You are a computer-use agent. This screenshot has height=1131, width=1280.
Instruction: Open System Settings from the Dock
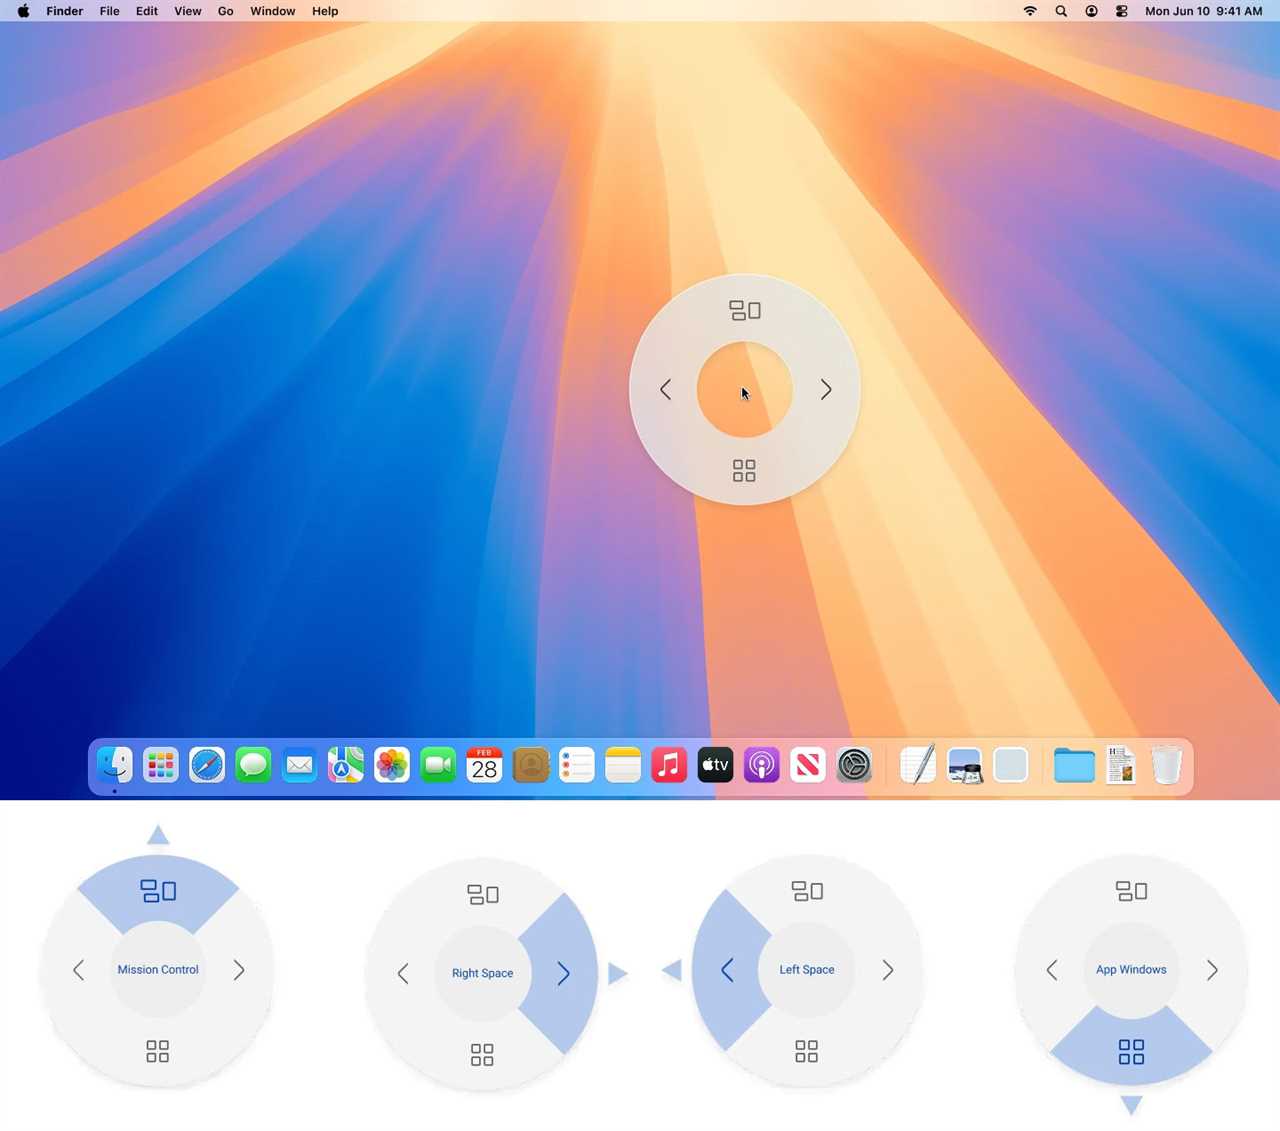854,766
